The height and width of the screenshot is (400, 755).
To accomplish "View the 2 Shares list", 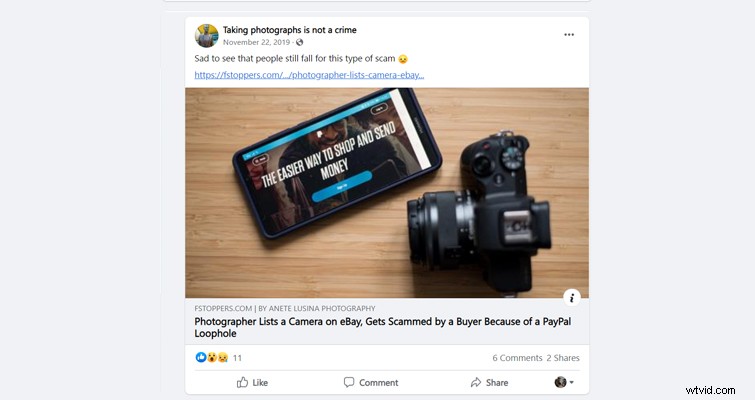I will [562, 357].
